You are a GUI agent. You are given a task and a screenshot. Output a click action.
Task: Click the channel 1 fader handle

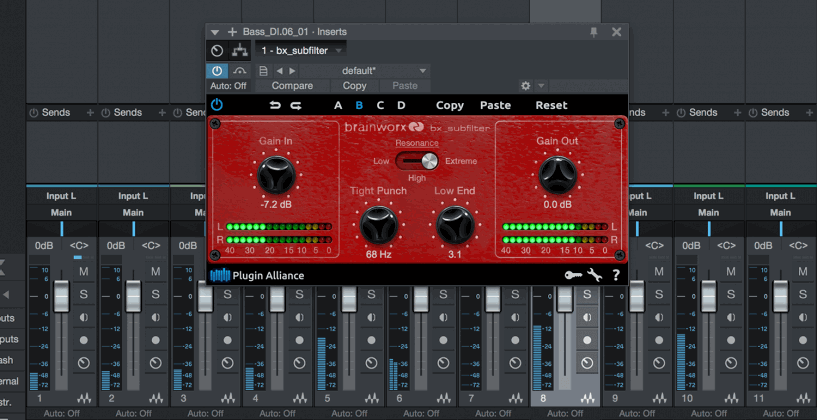coord(61,296)
